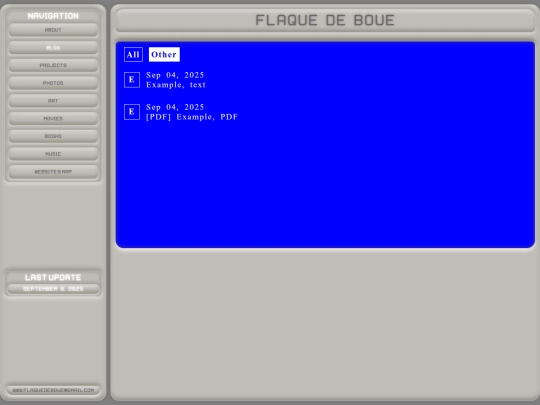This screenshot has width=540, height=405.
Task: Navigate to Photos
Action: click(53, 83)
